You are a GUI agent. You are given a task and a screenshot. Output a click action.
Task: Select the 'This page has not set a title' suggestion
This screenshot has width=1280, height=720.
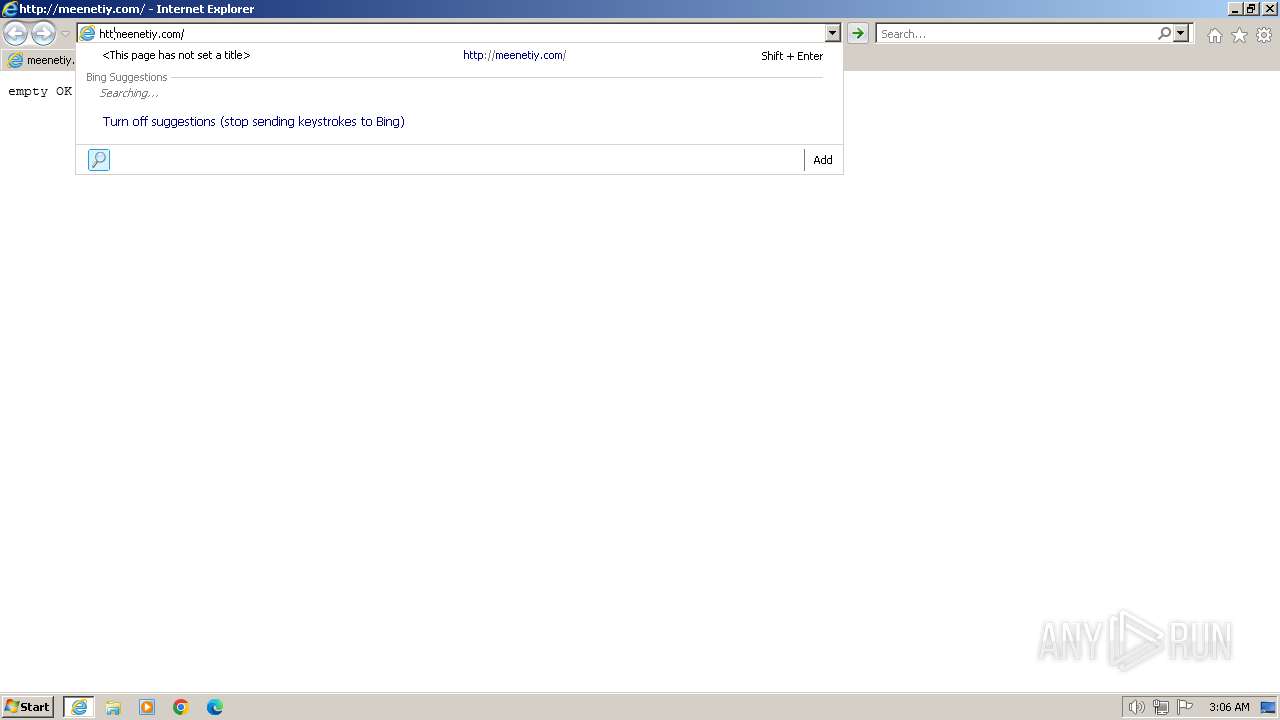(x=176, y=55)
